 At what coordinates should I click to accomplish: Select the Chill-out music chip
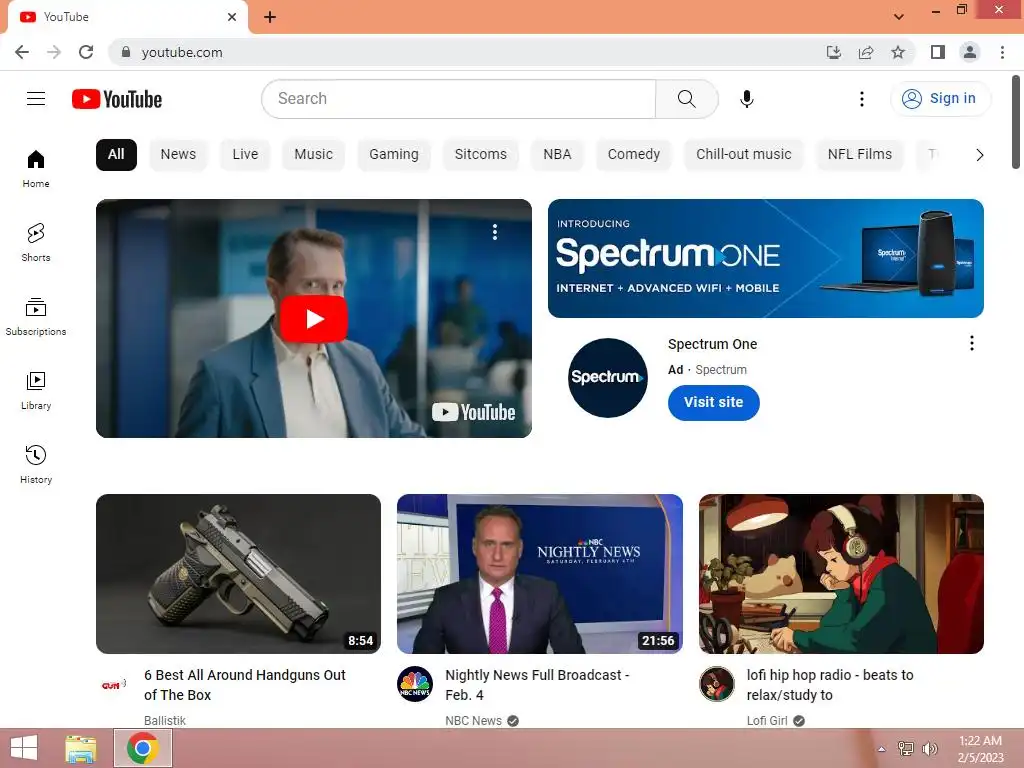[744, 155]
